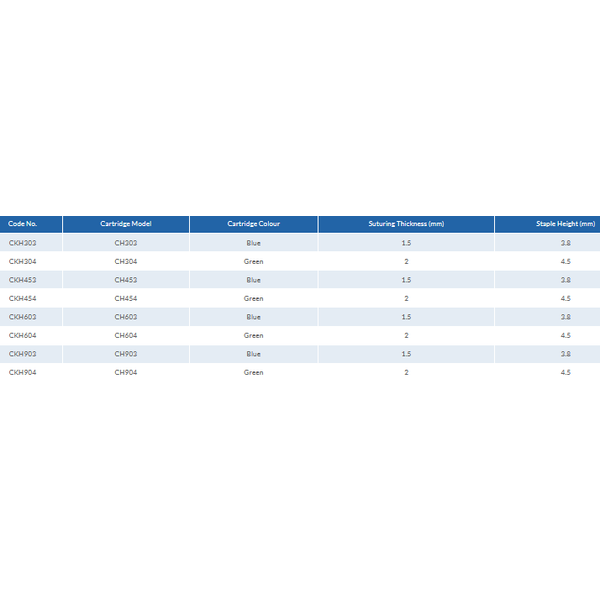Select code cell "CKH453"
The image size is (600, 600).
tap(23, 280)
